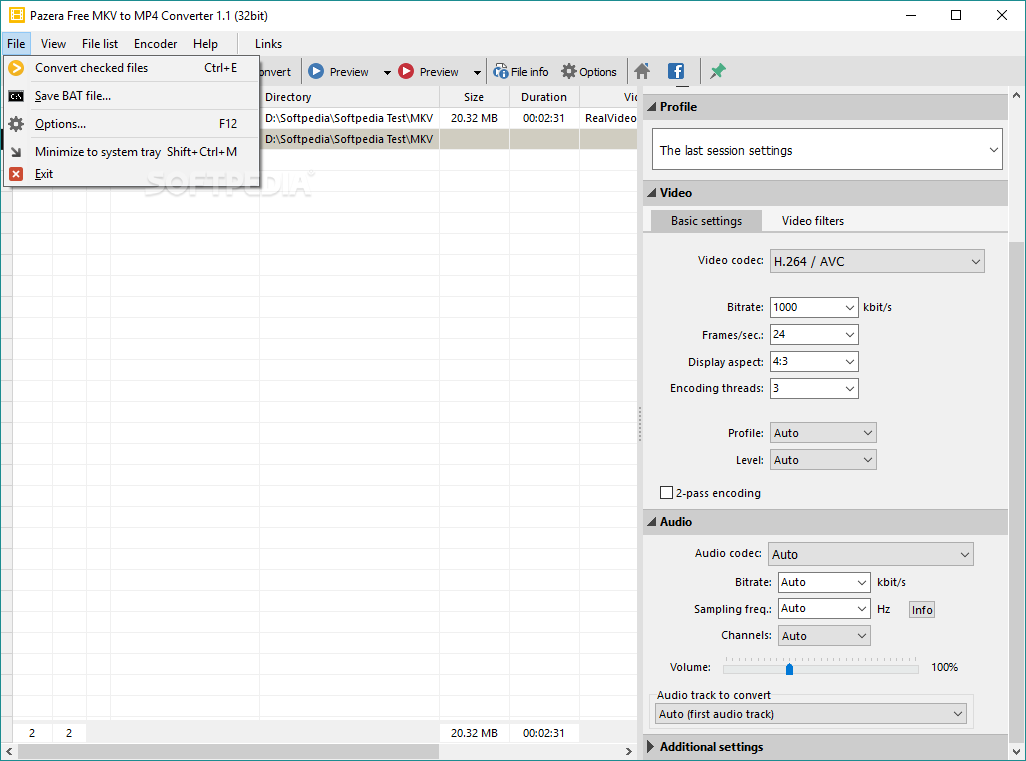
Task: Click the Options gear icon in File menu
Action: [16, 124]
